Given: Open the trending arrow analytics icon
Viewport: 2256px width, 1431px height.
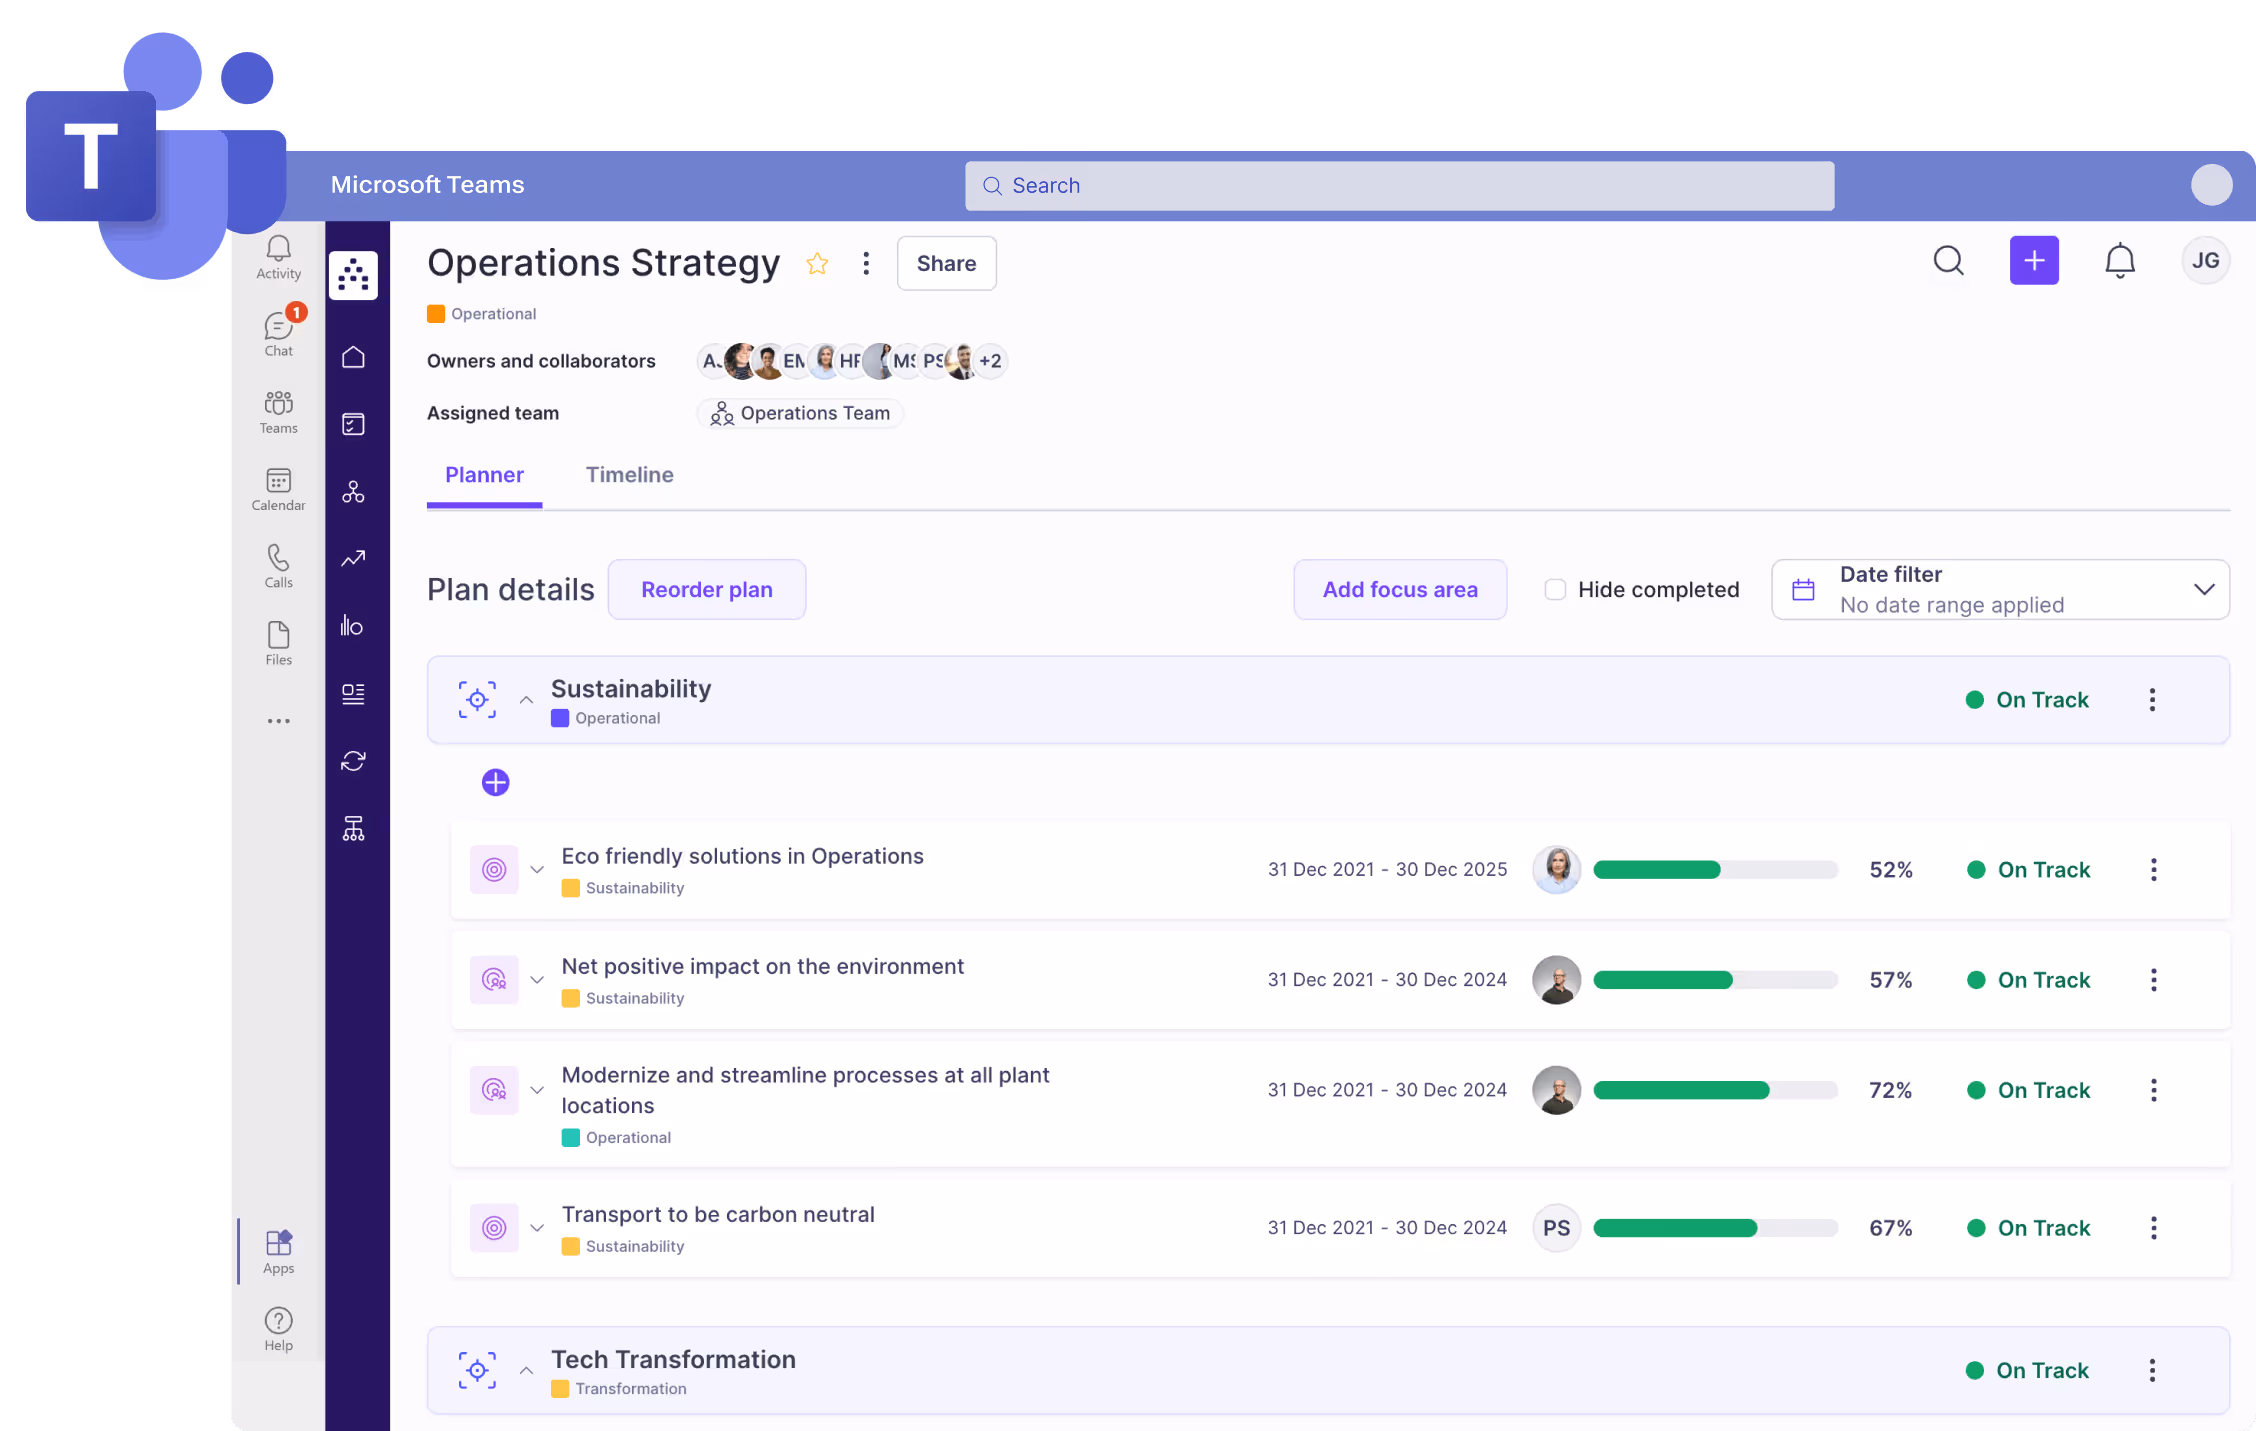Looking at the screenshot, I should (353, 559).
